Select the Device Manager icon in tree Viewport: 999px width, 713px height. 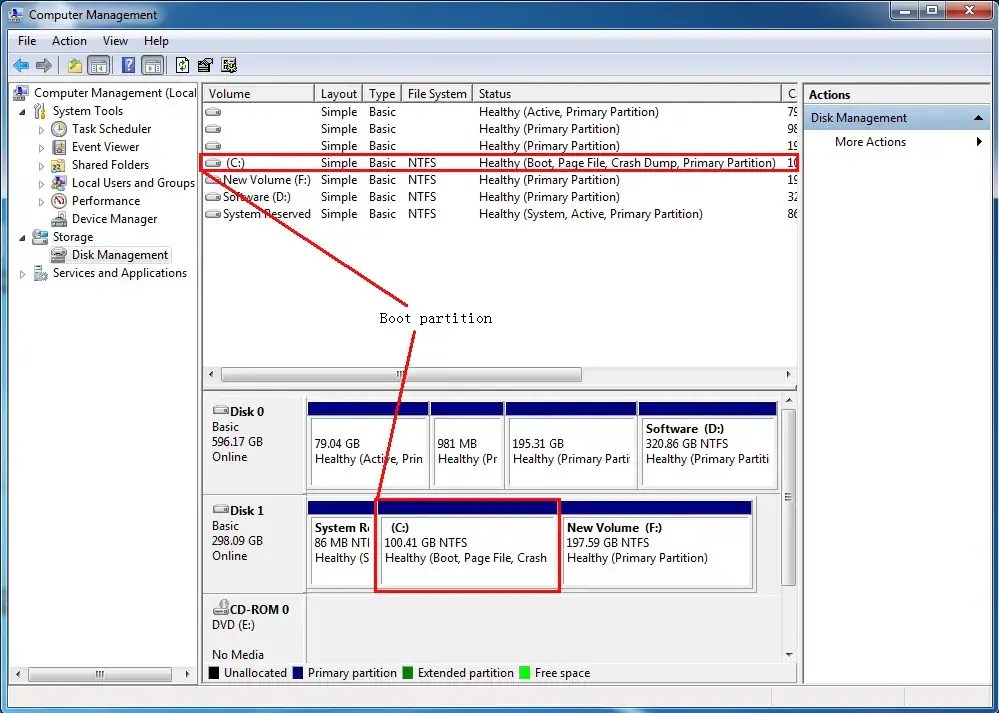click(x=59, y=219)
